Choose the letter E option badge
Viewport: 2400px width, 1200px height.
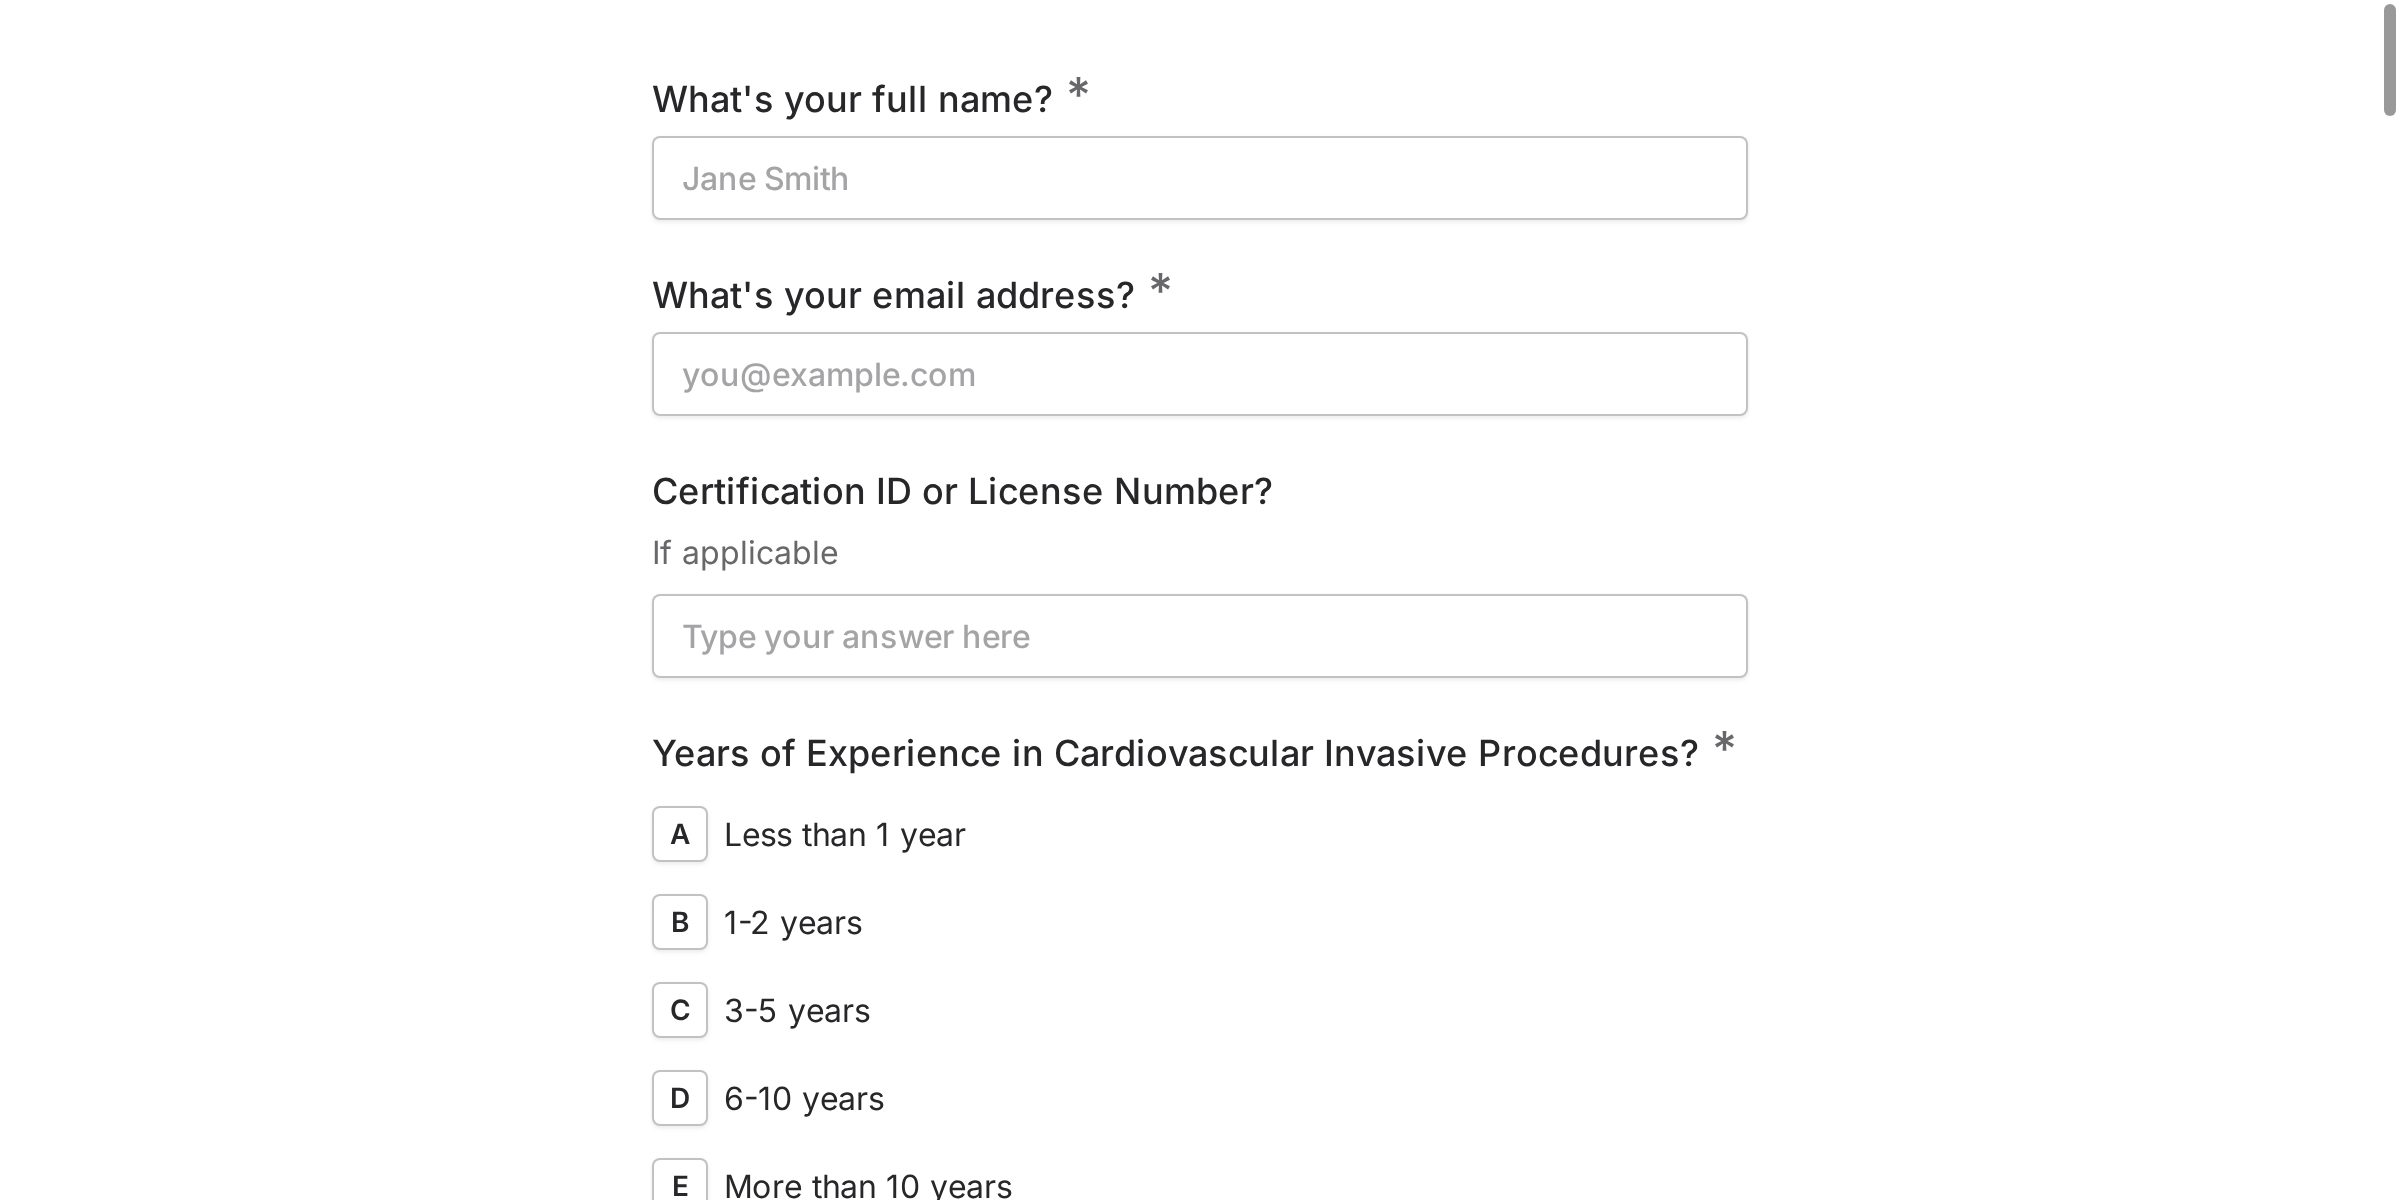(680, 1184)
